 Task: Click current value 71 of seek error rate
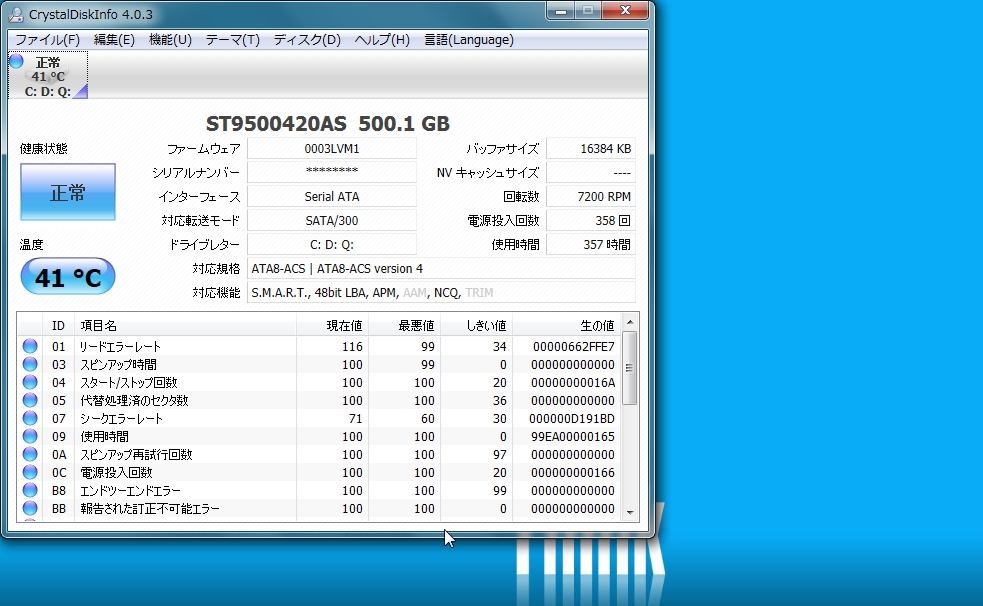[355, 419]
